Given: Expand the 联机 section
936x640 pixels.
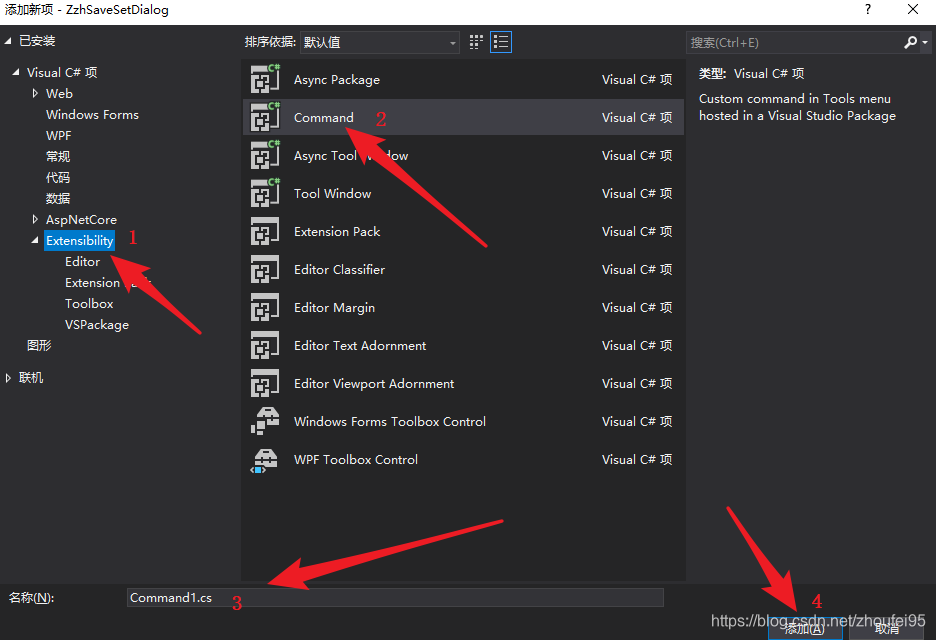Looking at the screenshot, I should click(8, 377).
